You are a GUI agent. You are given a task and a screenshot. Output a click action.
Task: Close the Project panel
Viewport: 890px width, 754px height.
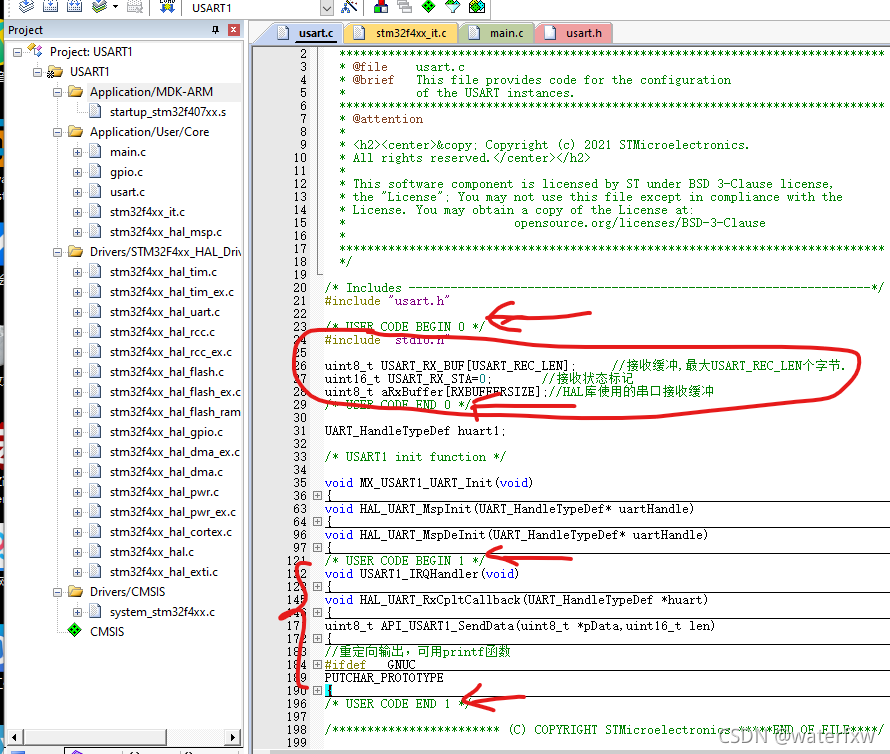(233, 30)
